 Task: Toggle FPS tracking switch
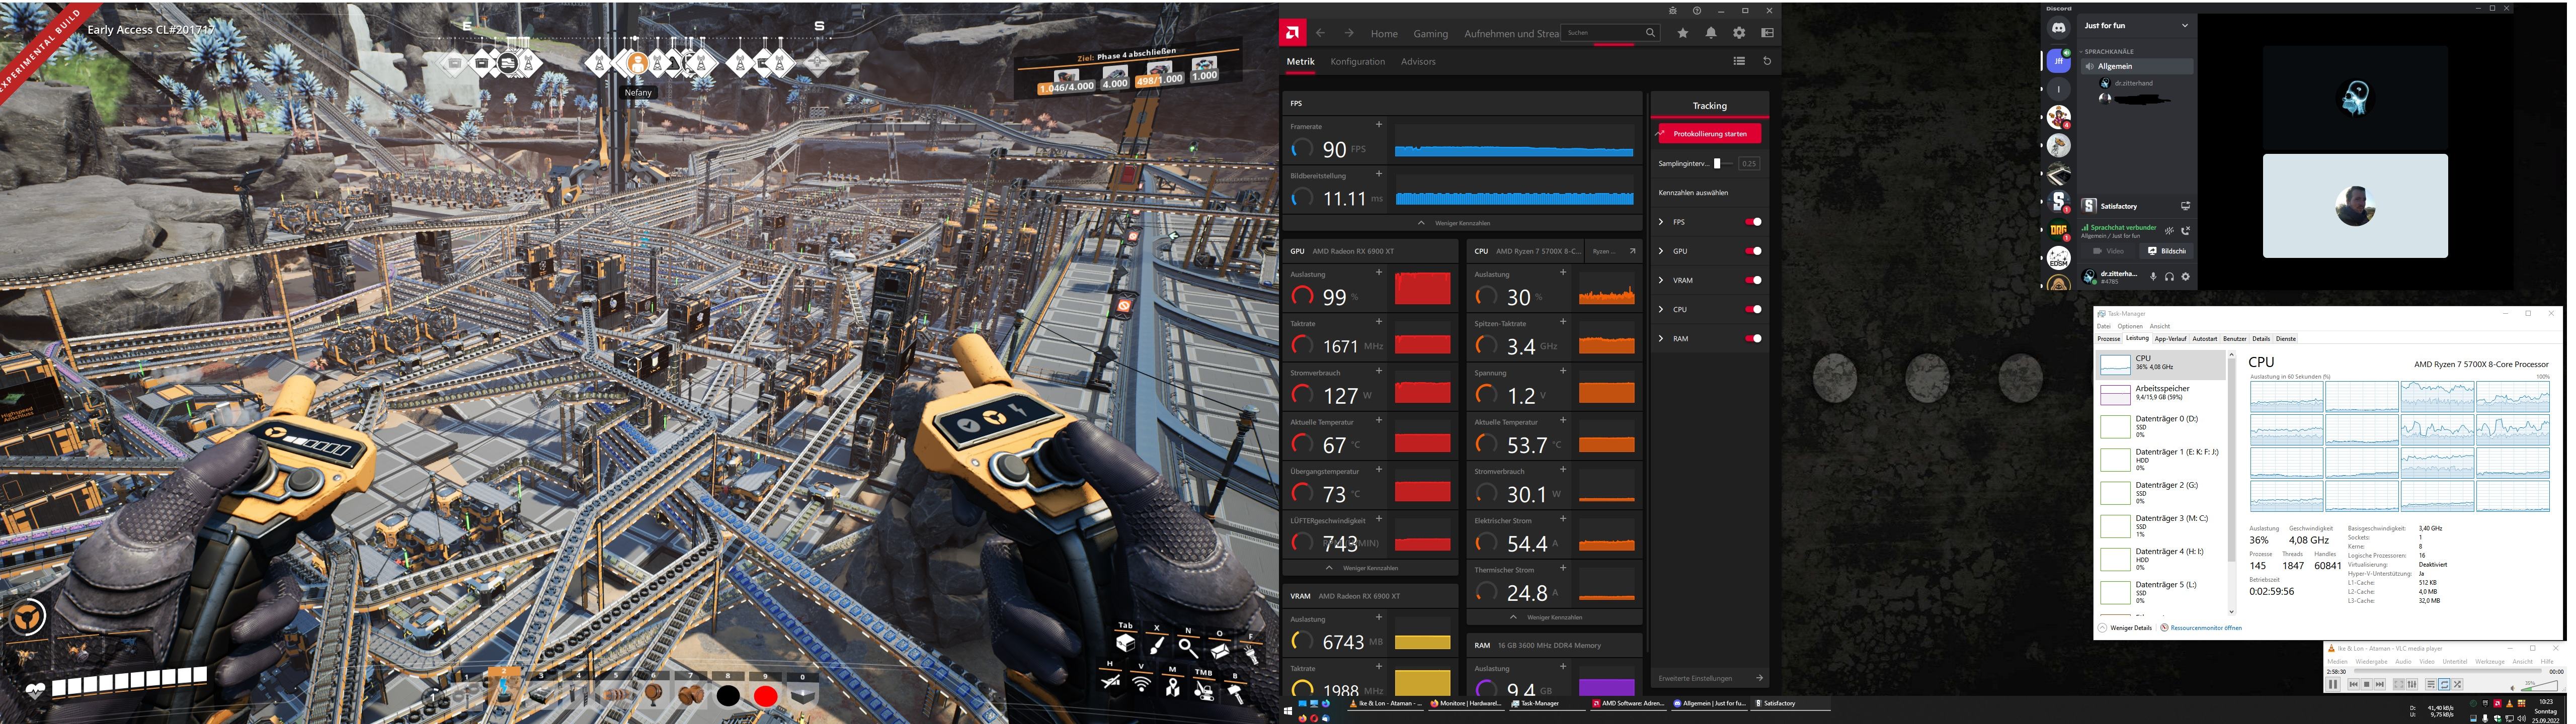1753,222
